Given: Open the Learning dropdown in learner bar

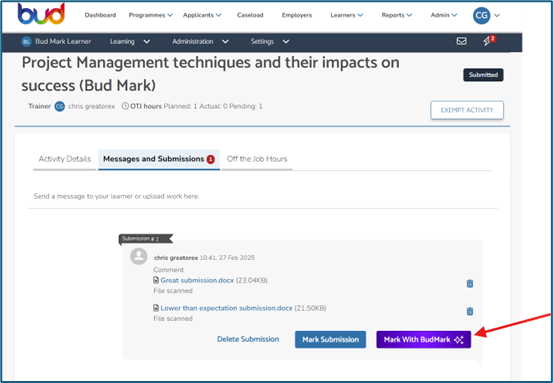Looking at the screenshot, I should coord(130,42).
